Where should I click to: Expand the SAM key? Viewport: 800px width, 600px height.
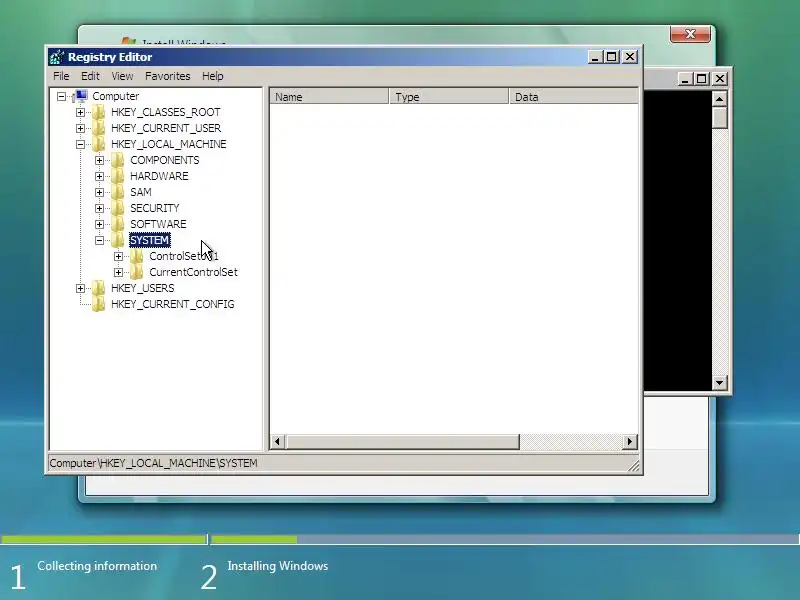coord(99,192)
